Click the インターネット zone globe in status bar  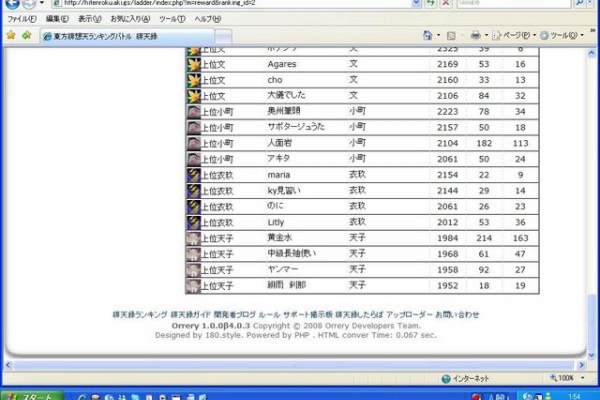446,379
